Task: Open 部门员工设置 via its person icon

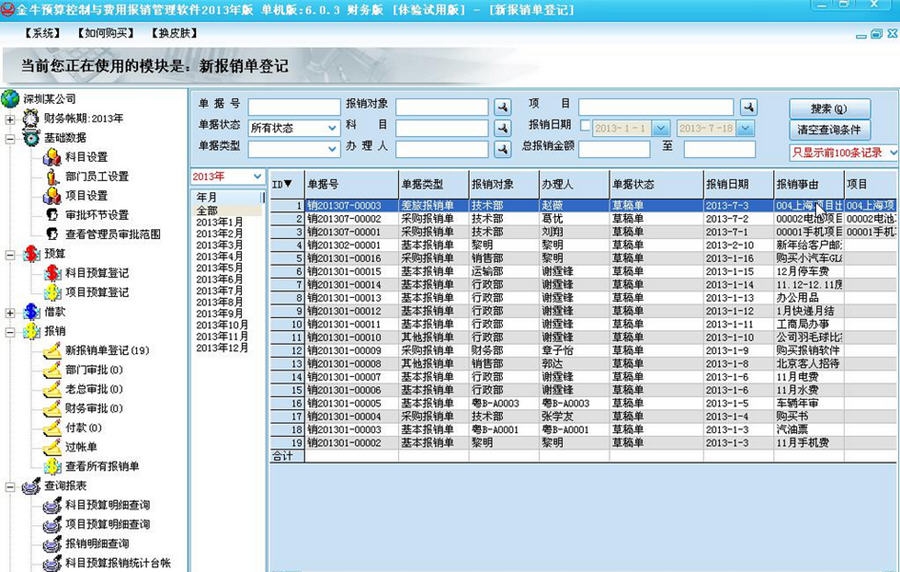Action: (52, 176)
